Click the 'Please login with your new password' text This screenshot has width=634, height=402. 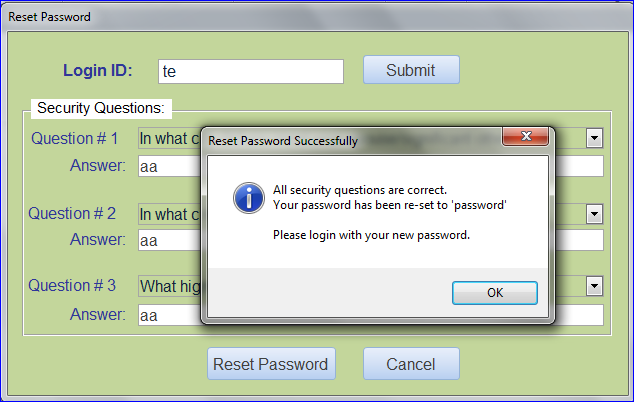(371, 235)
